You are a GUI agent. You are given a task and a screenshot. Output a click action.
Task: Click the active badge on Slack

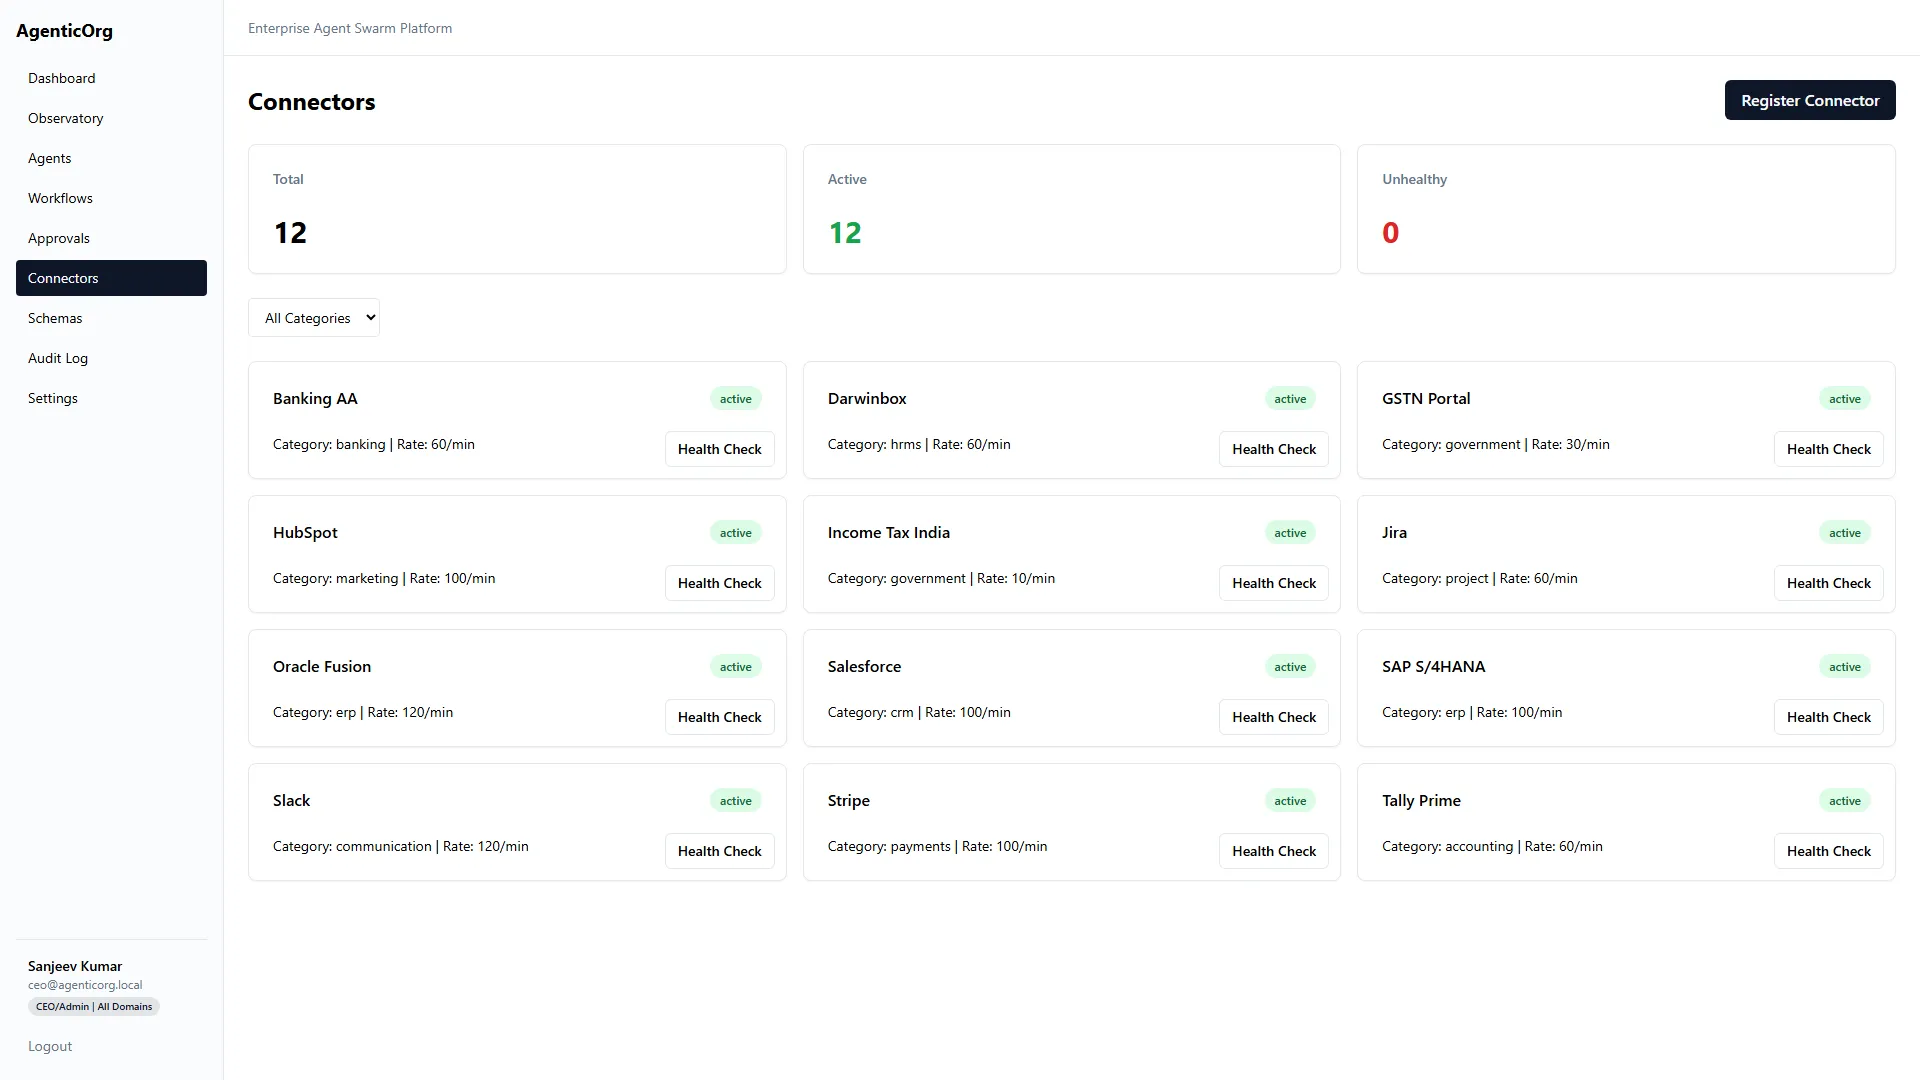736,801
